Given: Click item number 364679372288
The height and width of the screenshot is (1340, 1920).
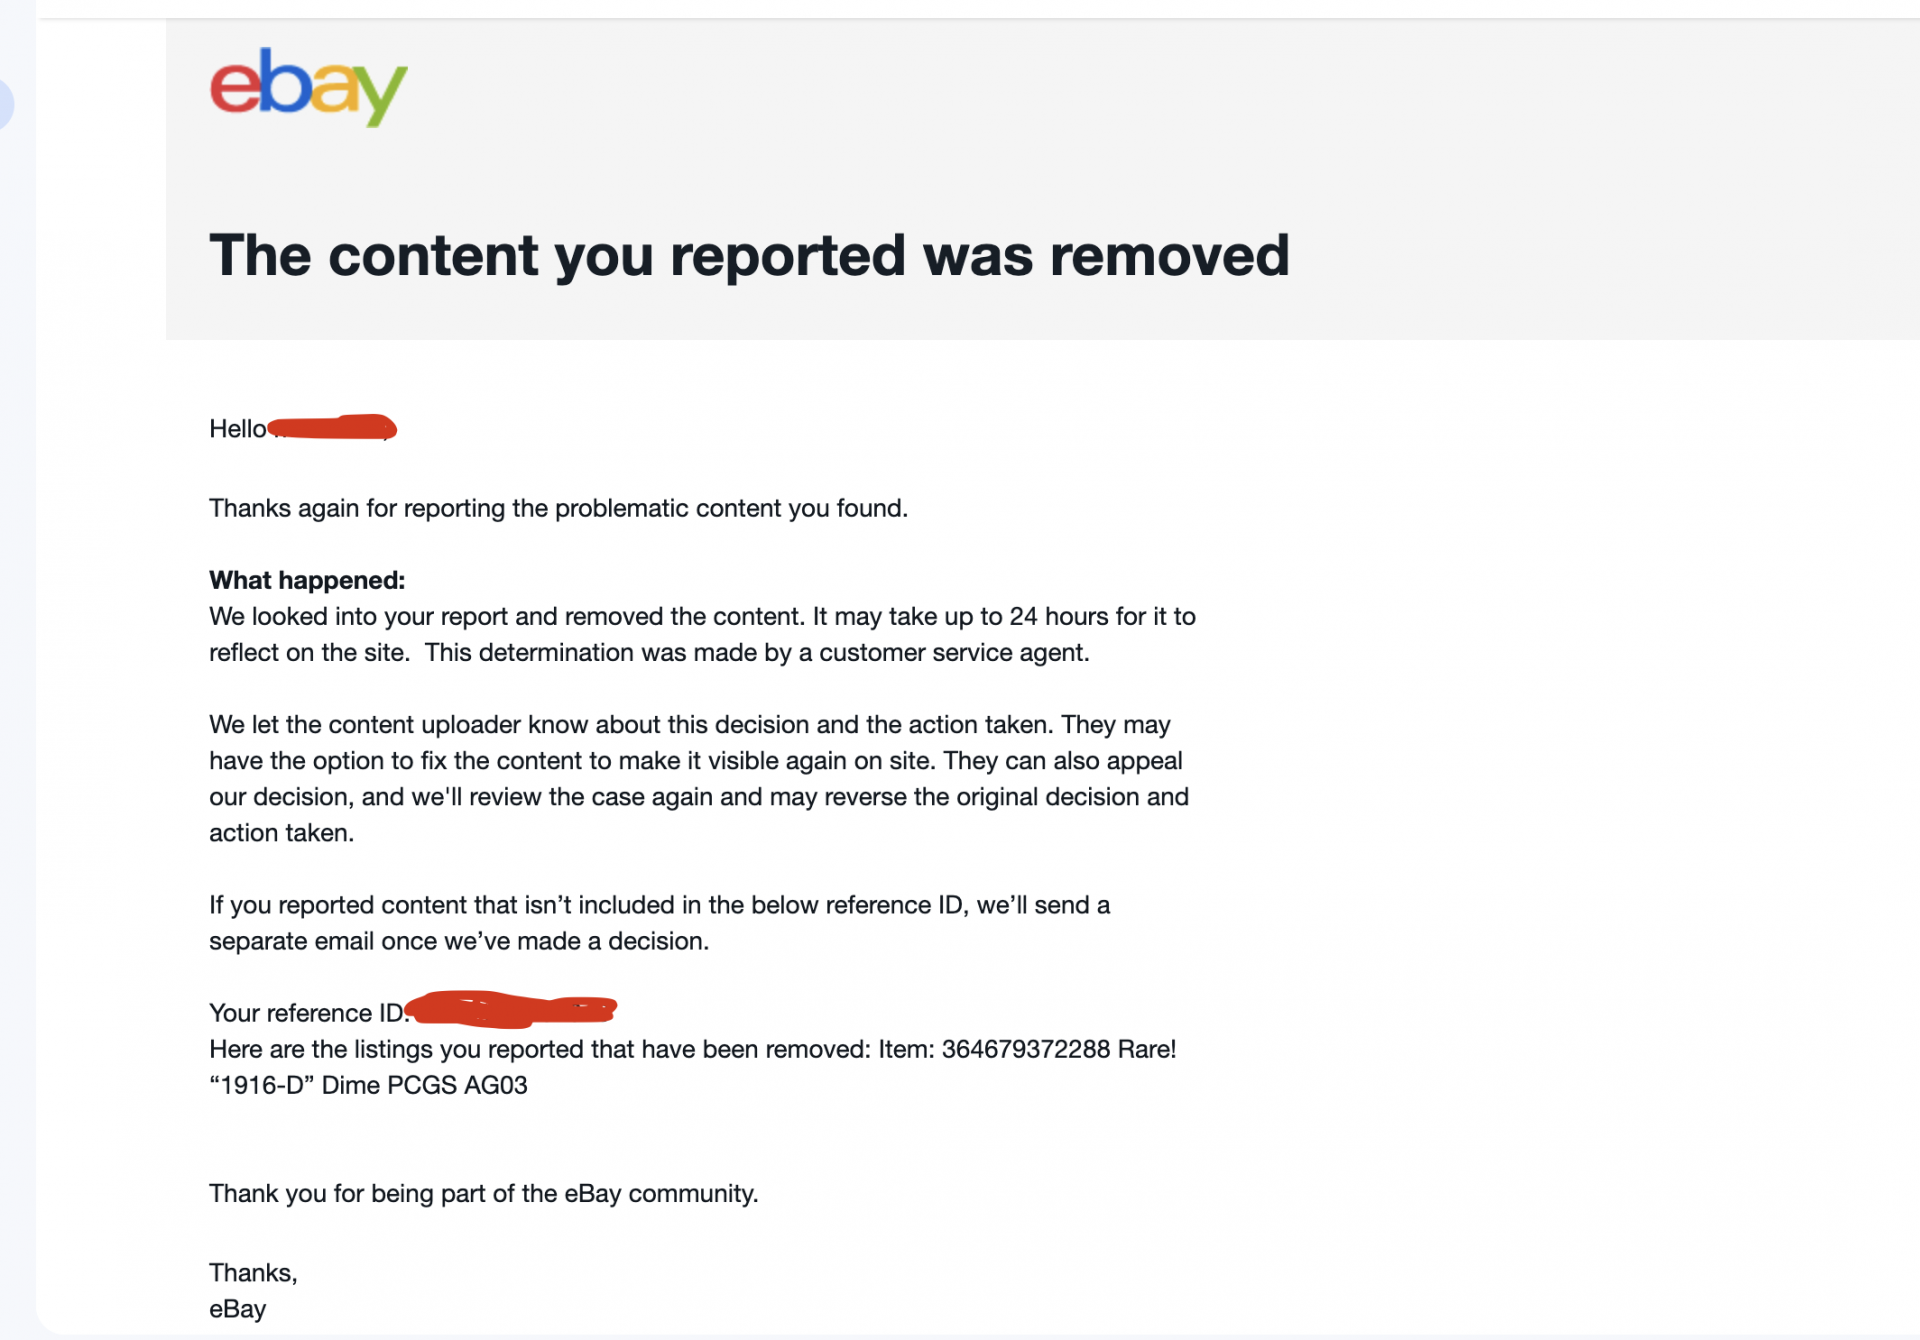Looking at the screenshot, I should pyautogui.click(x=1025, y=1049).
